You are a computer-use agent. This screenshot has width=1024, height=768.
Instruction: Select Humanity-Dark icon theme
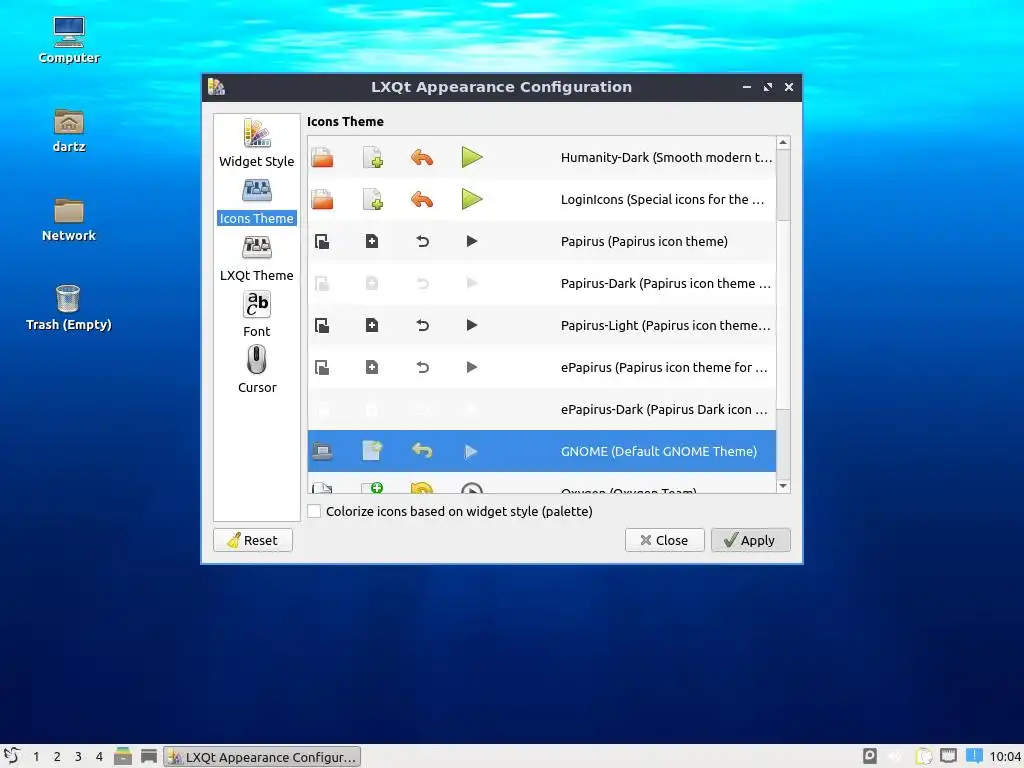541,157
